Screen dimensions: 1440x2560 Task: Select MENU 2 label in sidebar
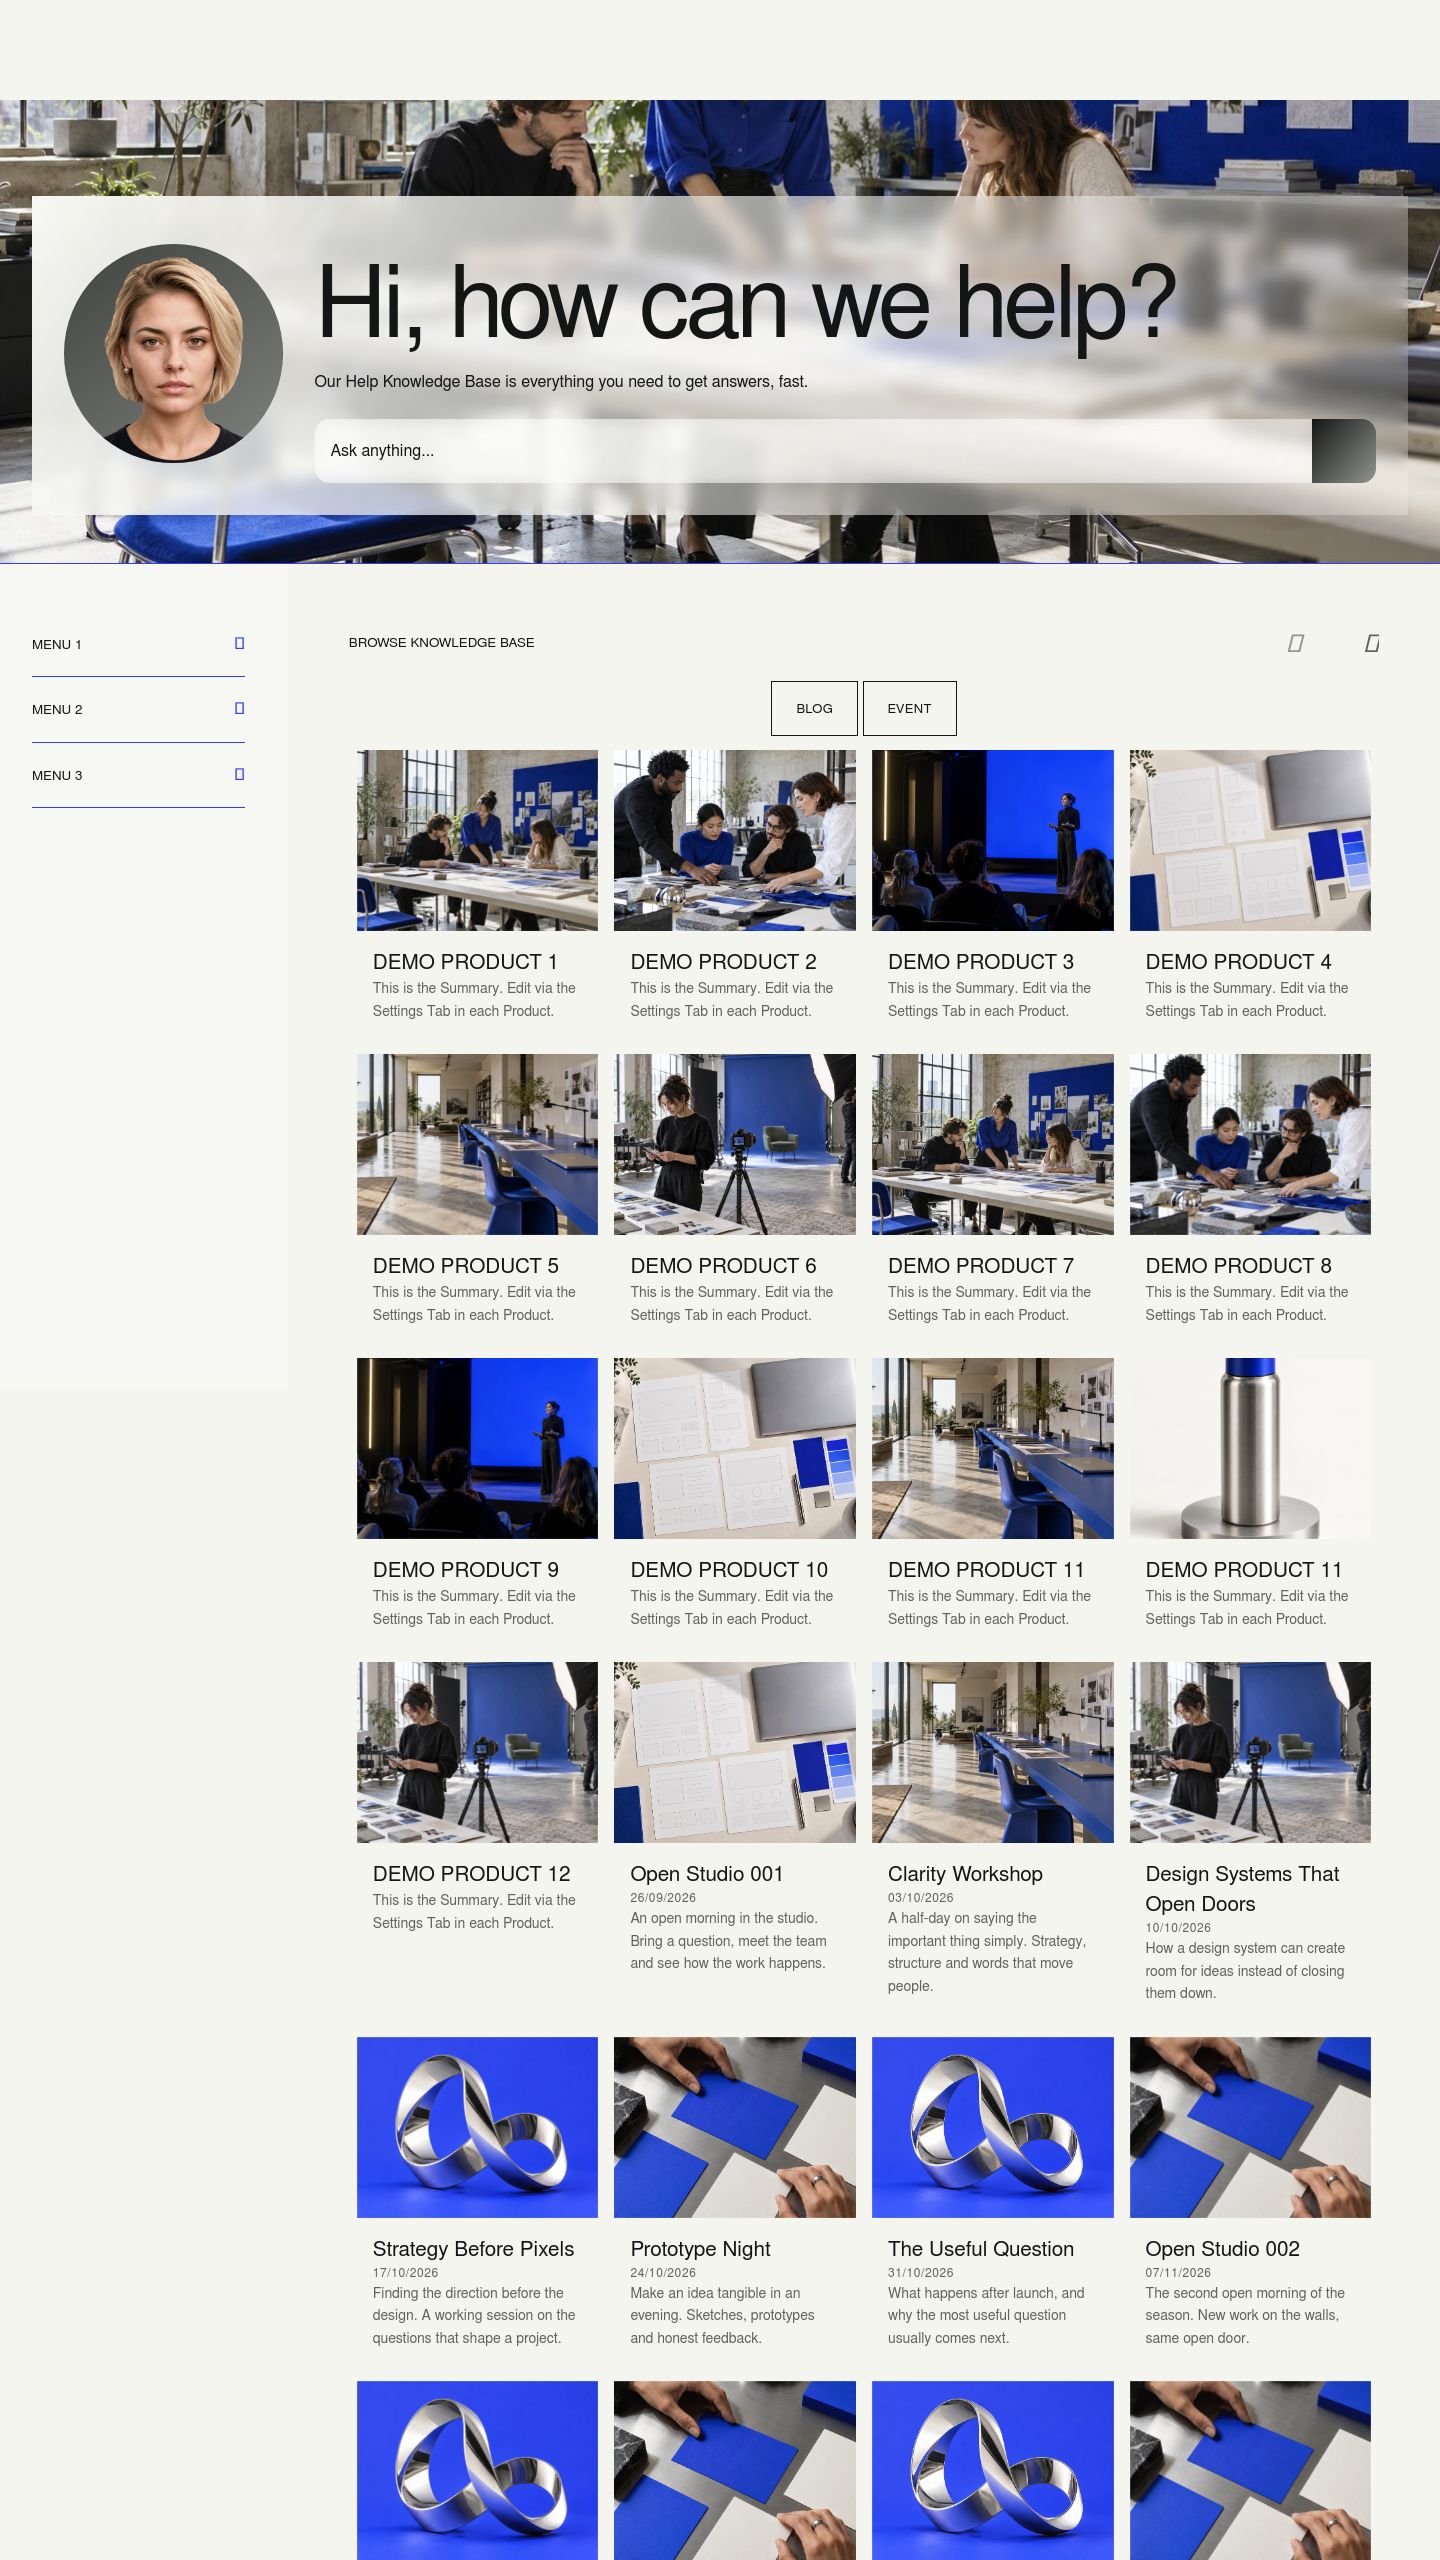[x=57, y=709]
